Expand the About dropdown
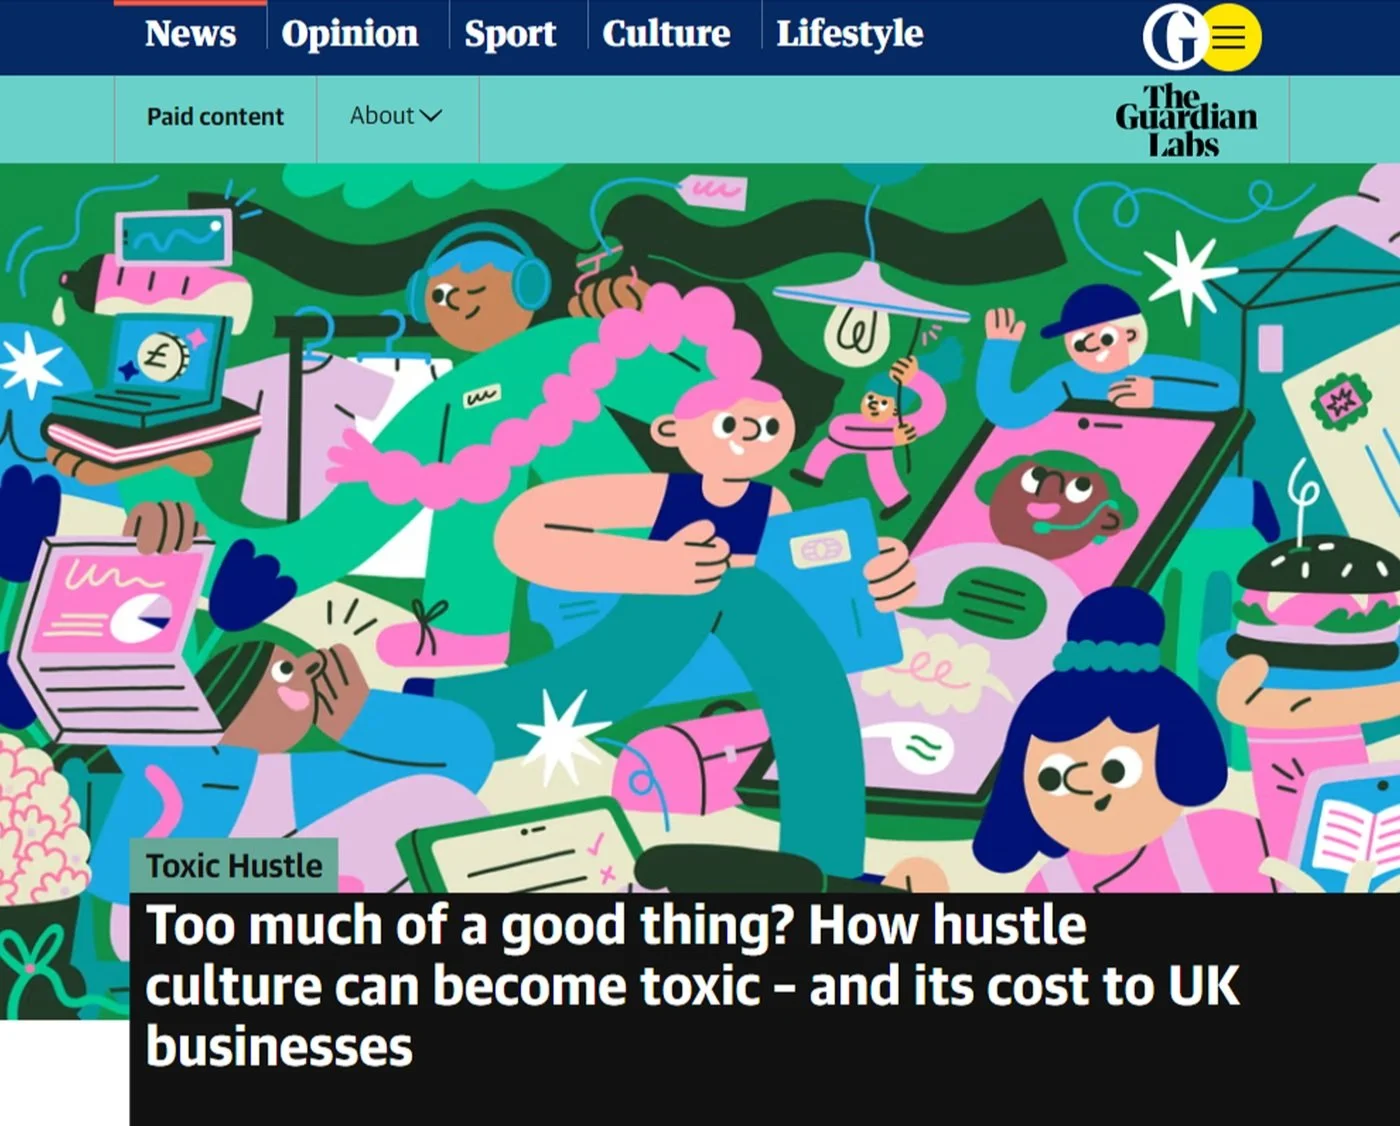The width and height of the screenshot is (1400, 1126). point(396,116)
